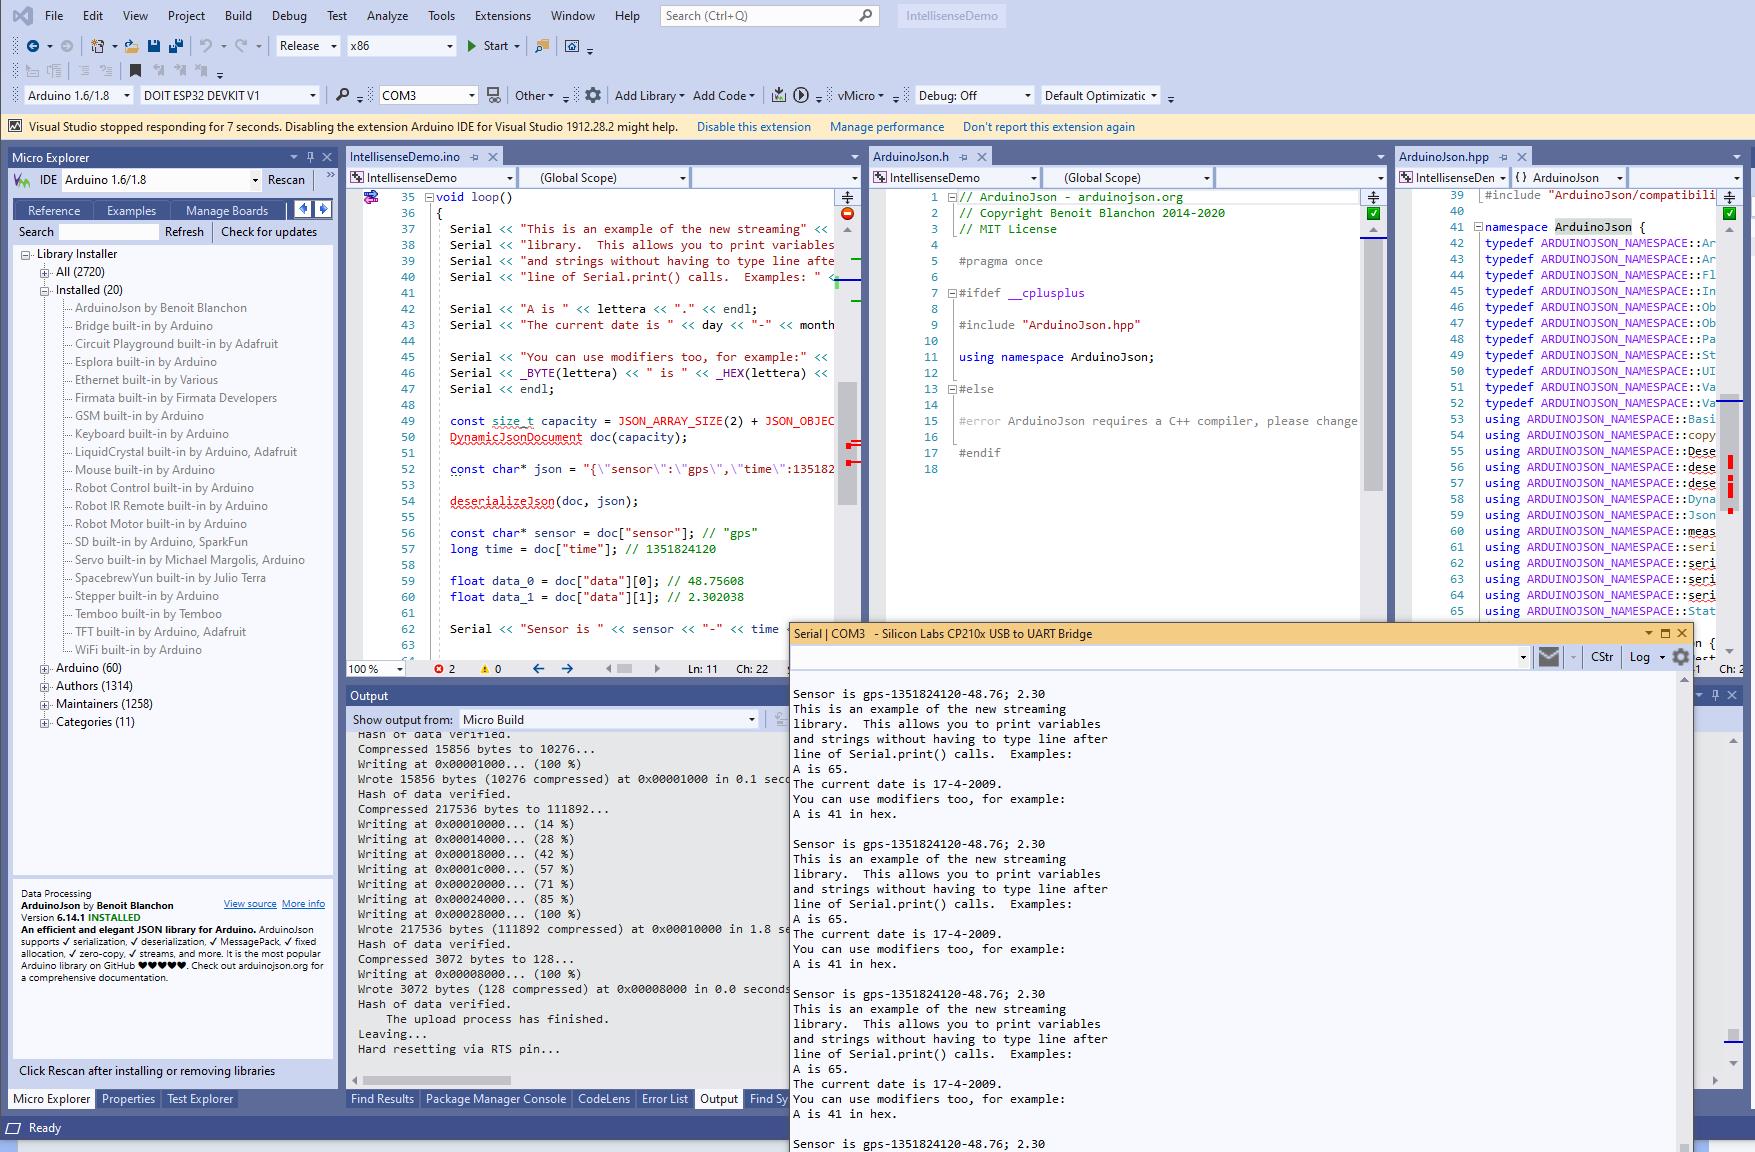Image resolution: width=1755 pixels, height=1152 pixels.
Task: Open the Analyze menu
Action: 387,16
